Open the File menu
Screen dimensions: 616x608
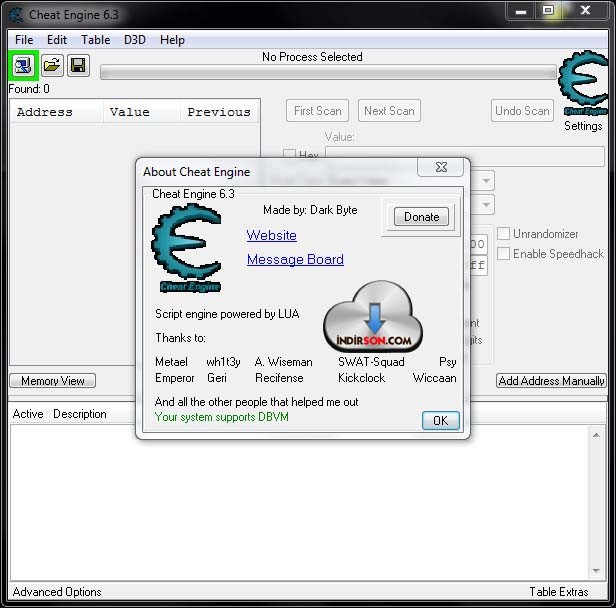pyautogui.click(x=24, y=40)
